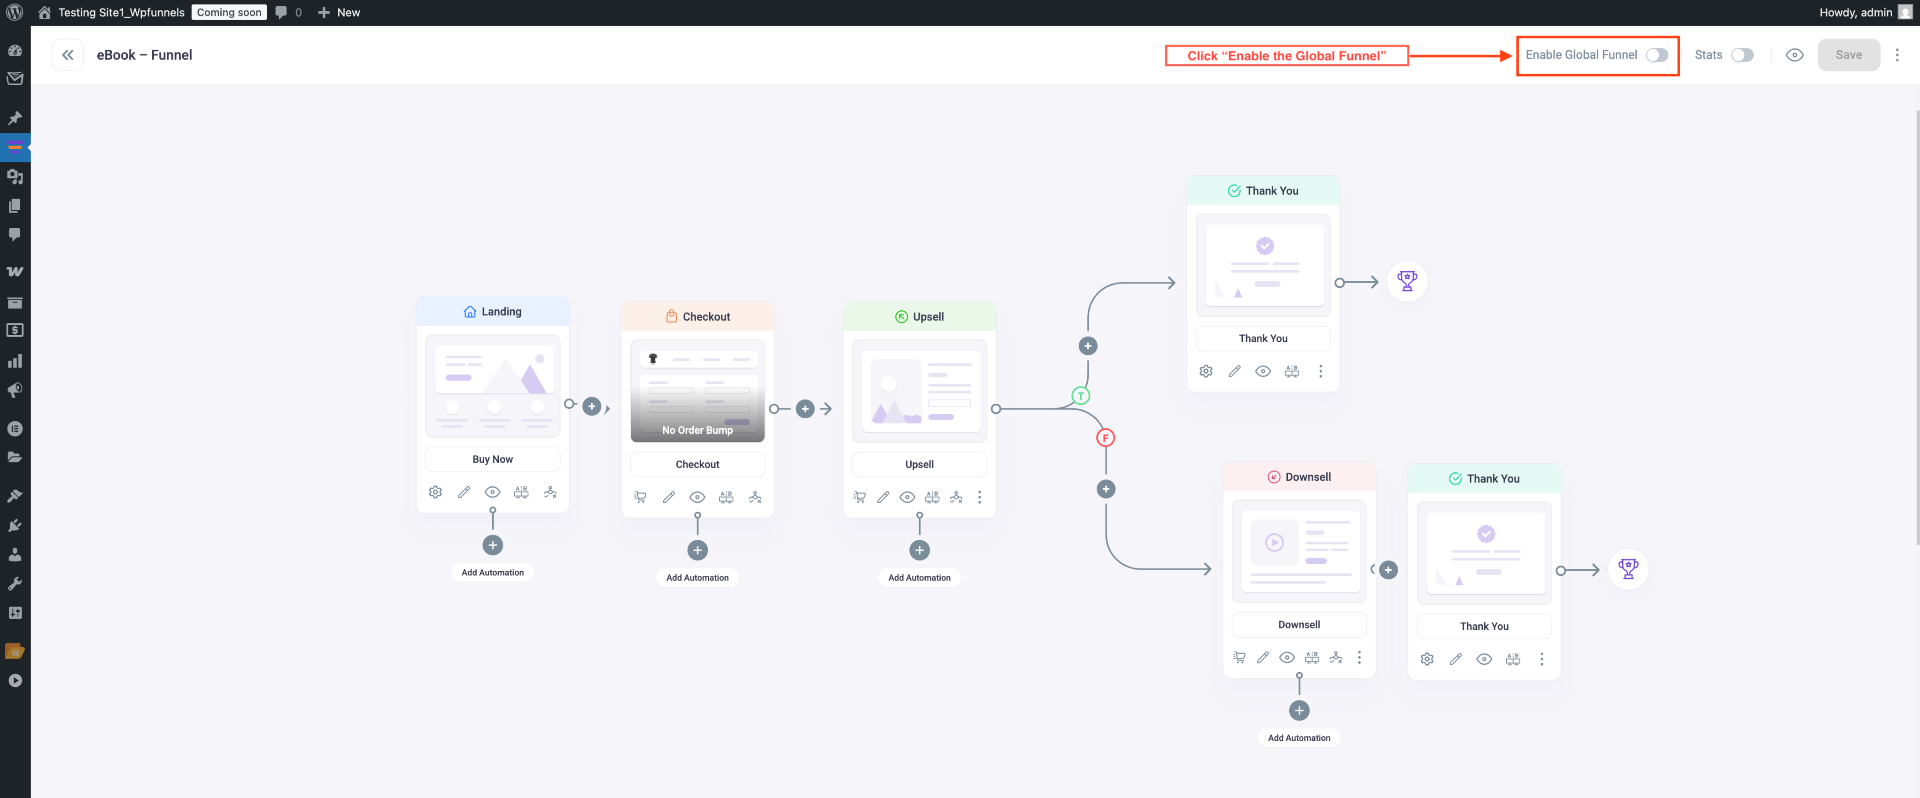The height and width of the screenshot is (798, 1920).
Task: Preview the Upsell step with eye icon
Action: pos(907,497)
